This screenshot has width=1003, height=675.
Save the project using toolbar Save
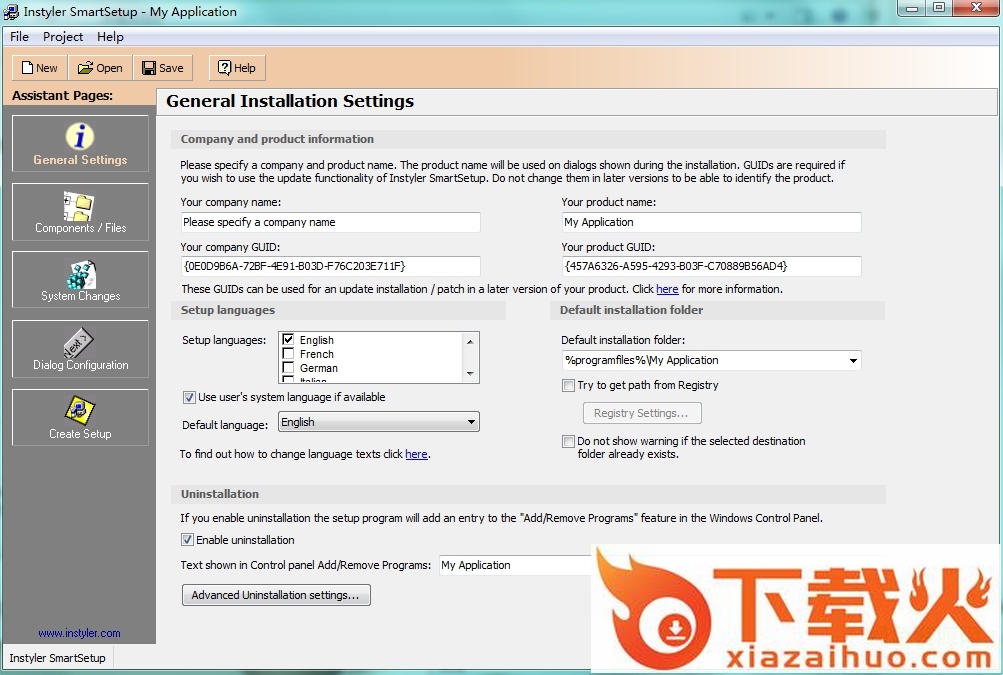click(x=162, y=68)
